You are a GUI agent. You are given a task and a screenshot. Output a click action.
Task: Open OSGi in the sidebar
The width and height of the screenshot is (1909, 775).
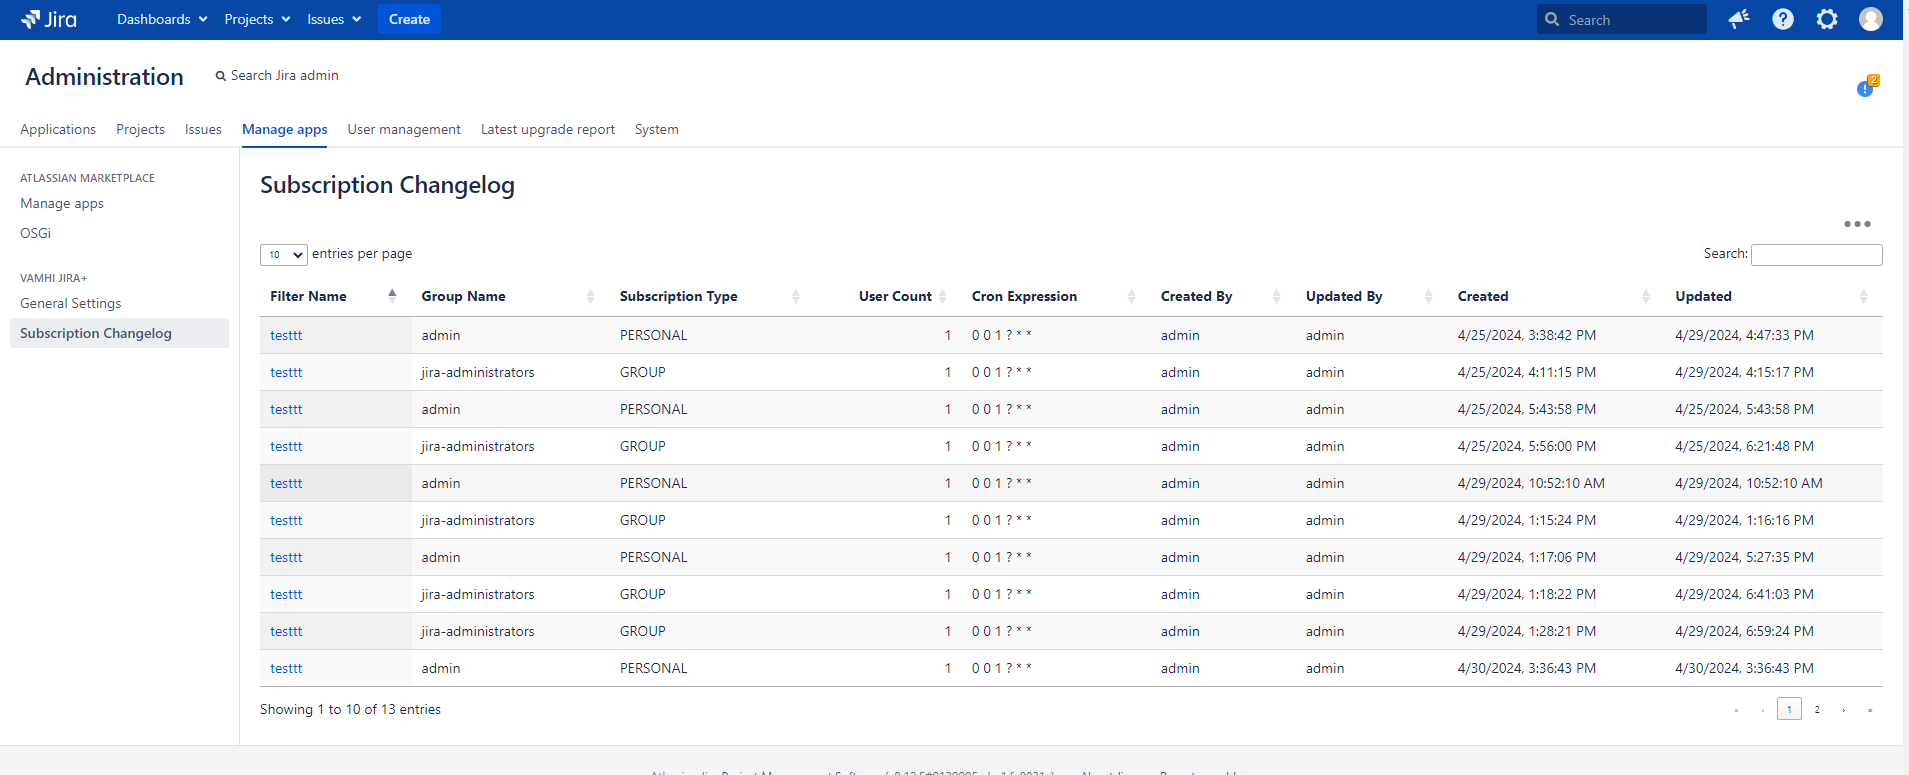[36, 233]
